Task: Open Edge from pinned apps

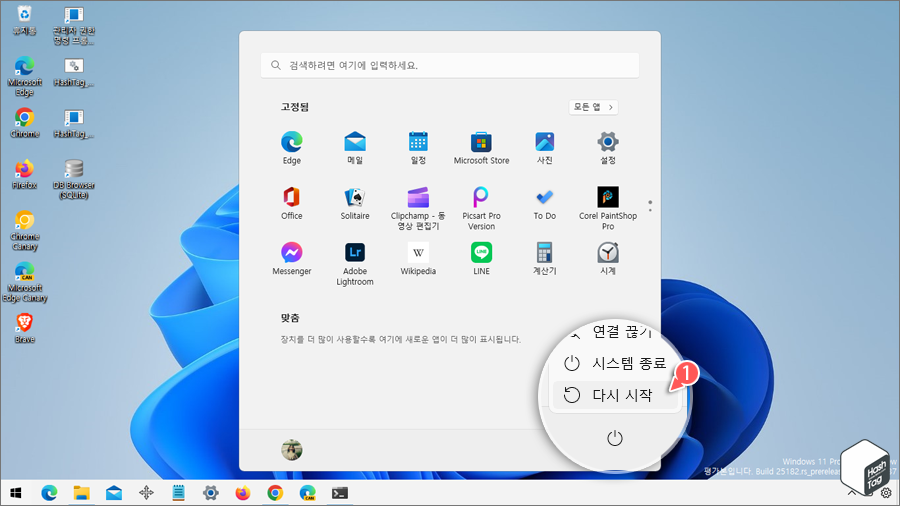Action: pyautogui.click(x=292, y=148)
